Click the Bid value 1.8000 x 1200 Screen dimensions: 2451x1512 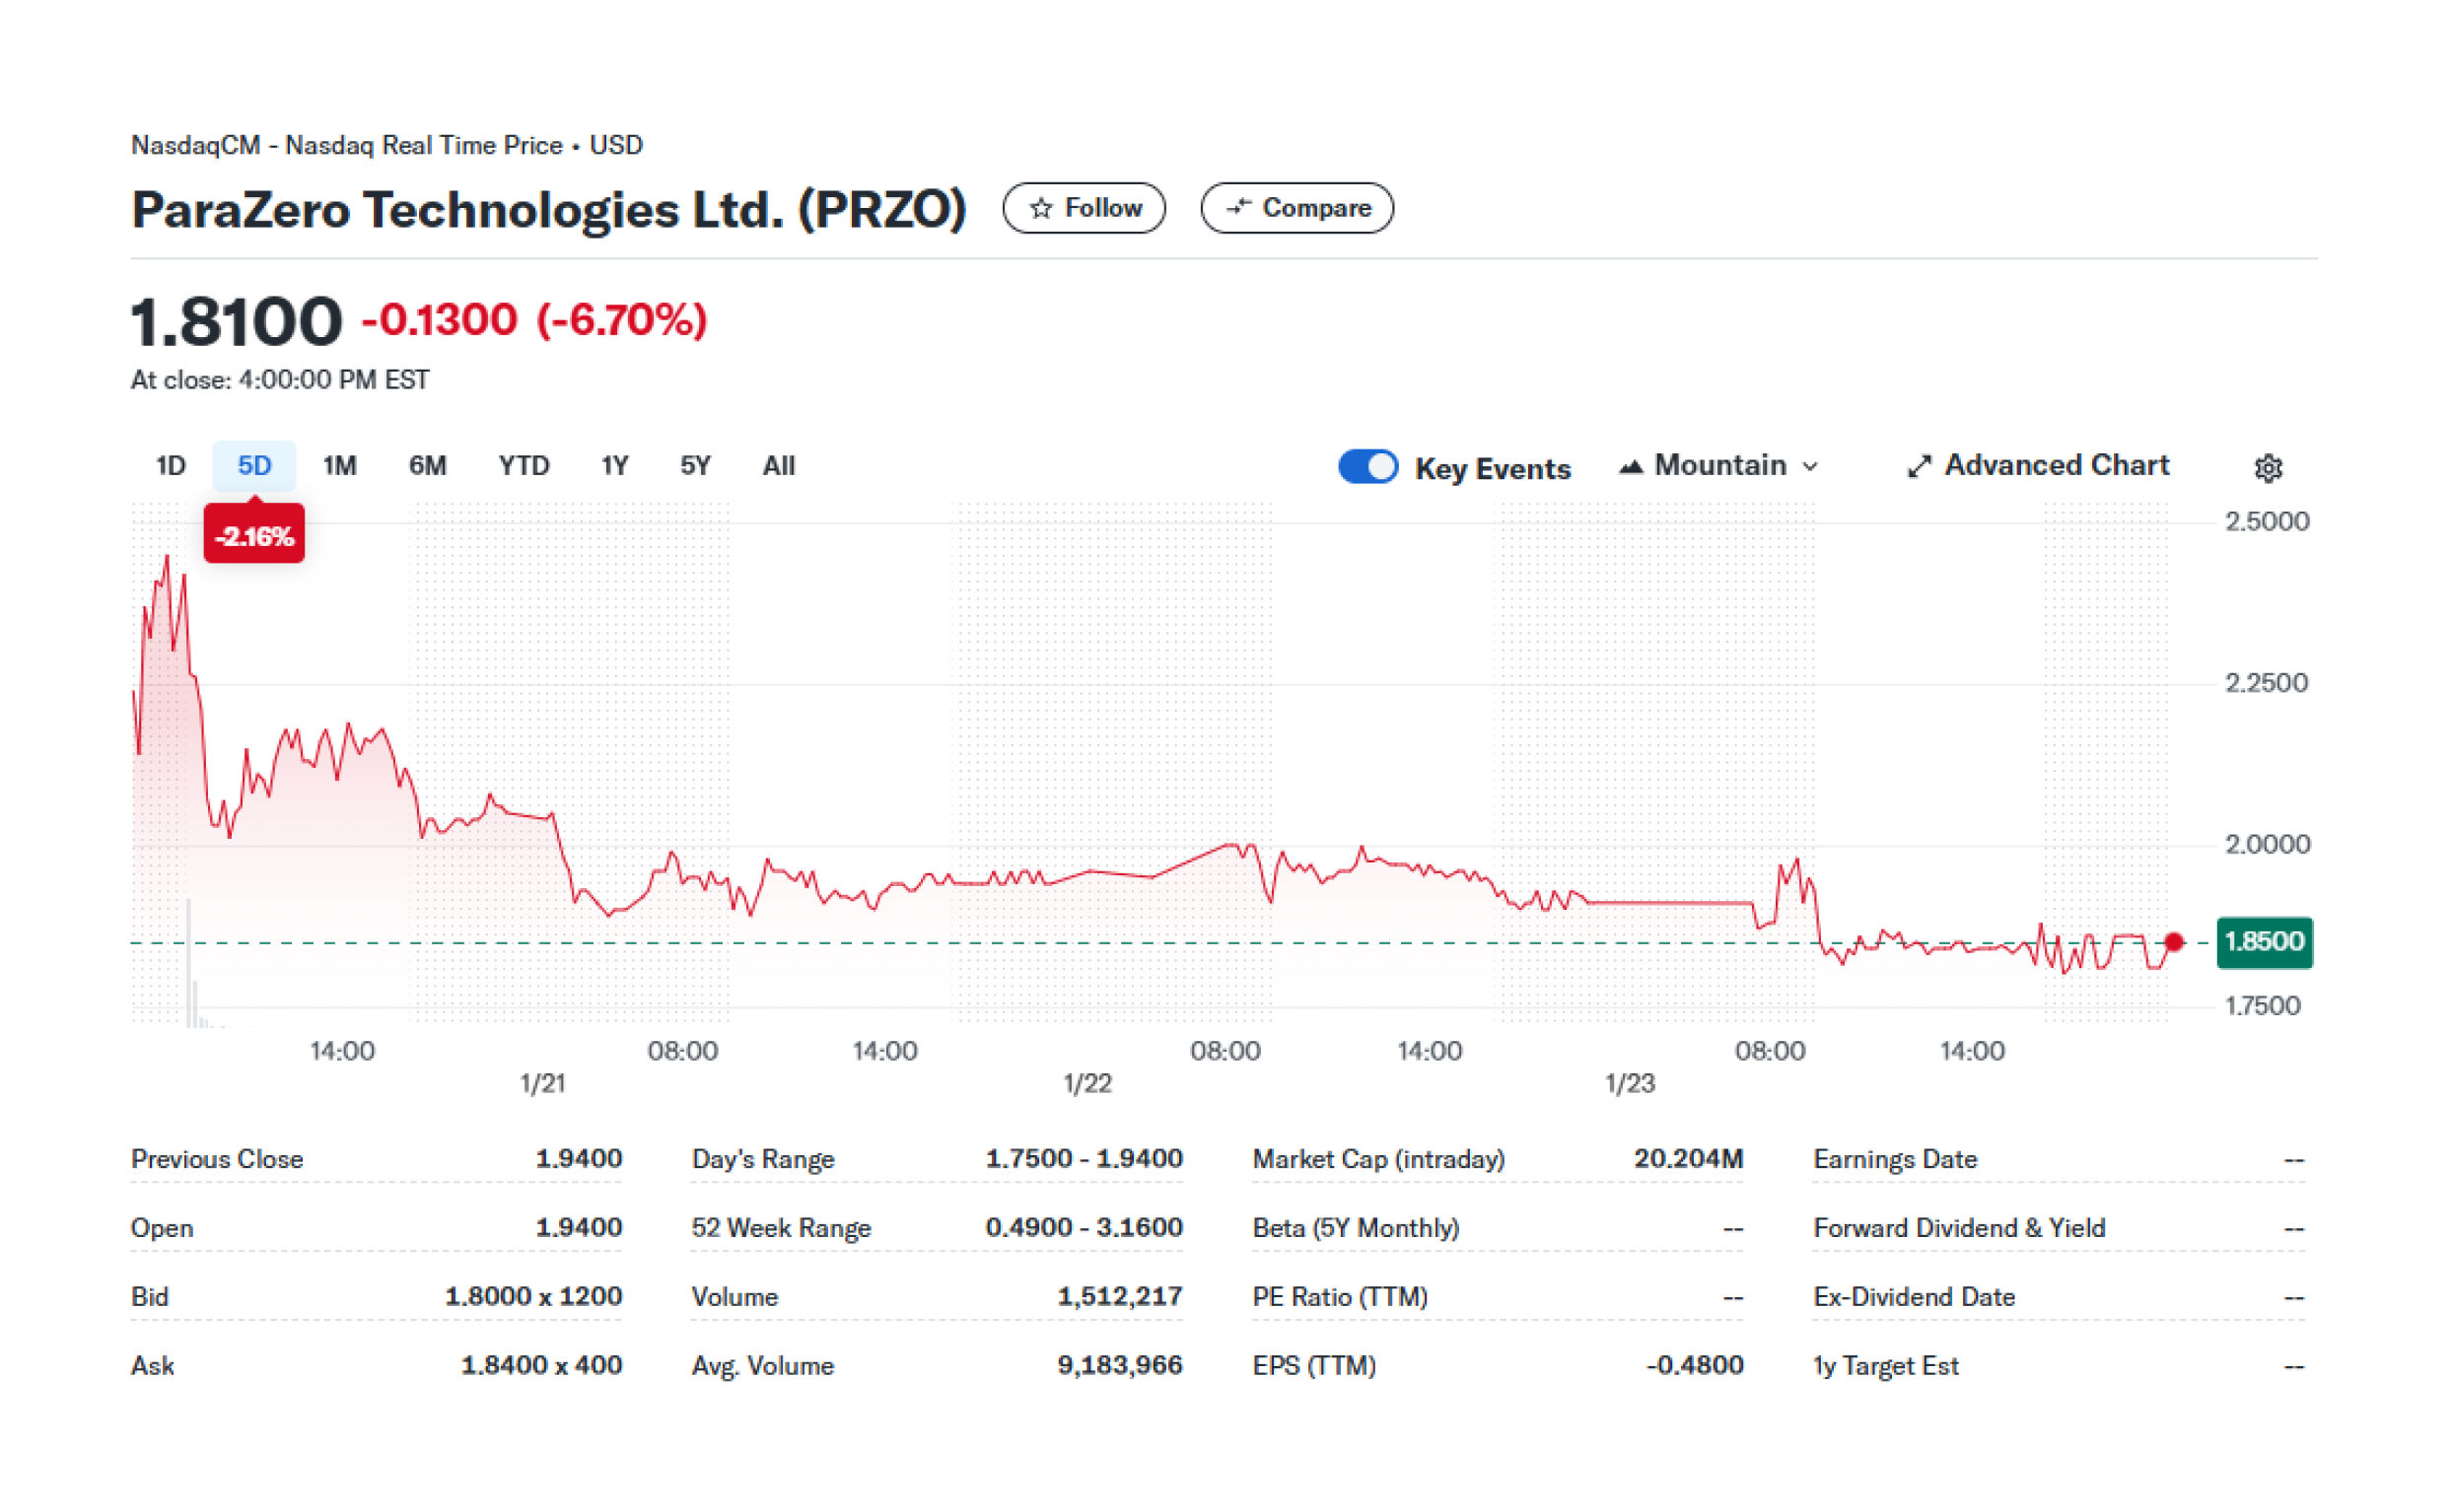tap(533, 1297)
